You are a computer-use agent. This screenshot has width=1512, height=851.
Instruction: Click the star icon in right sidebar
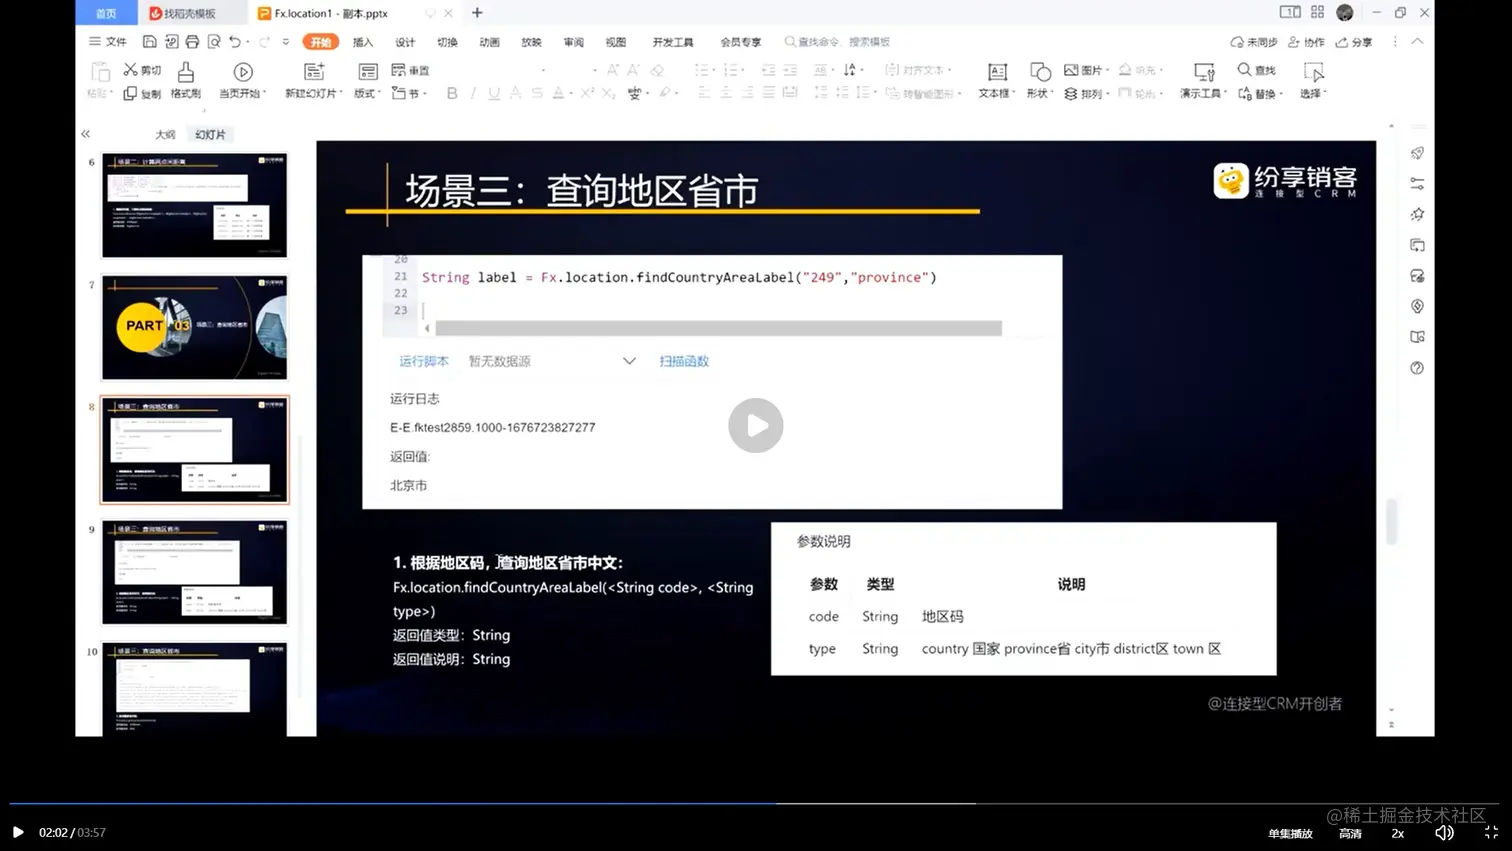pos(1417,214)
